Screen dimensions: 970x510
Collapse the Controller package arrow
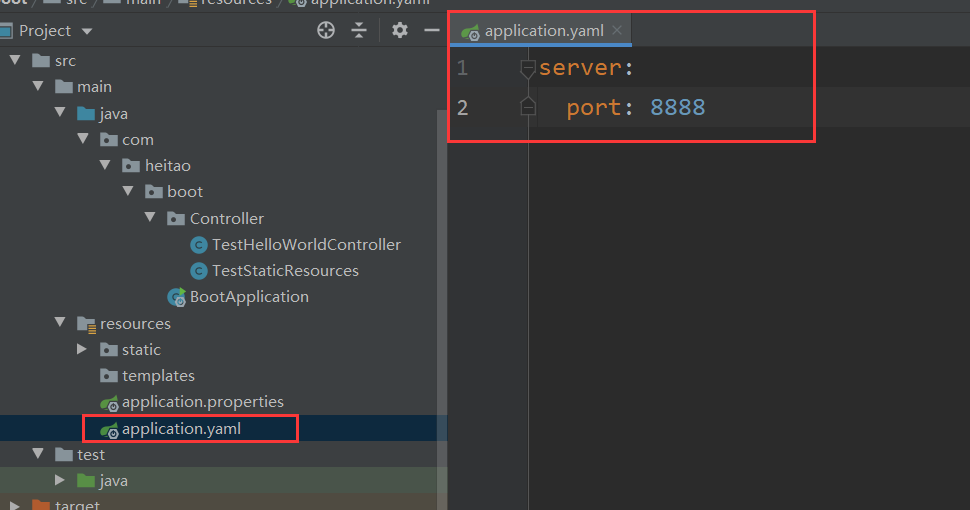[150, 217]
